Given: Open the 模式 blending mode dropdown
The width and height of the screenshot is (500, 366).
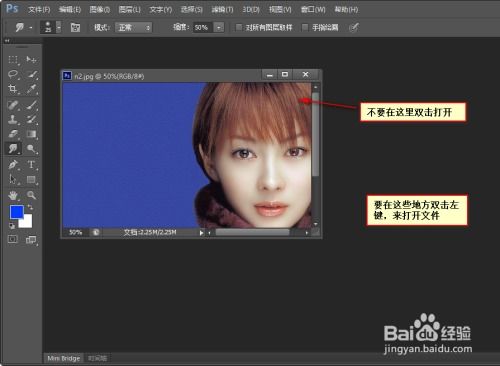Looking at the screenshot, I should coord(133,27).
